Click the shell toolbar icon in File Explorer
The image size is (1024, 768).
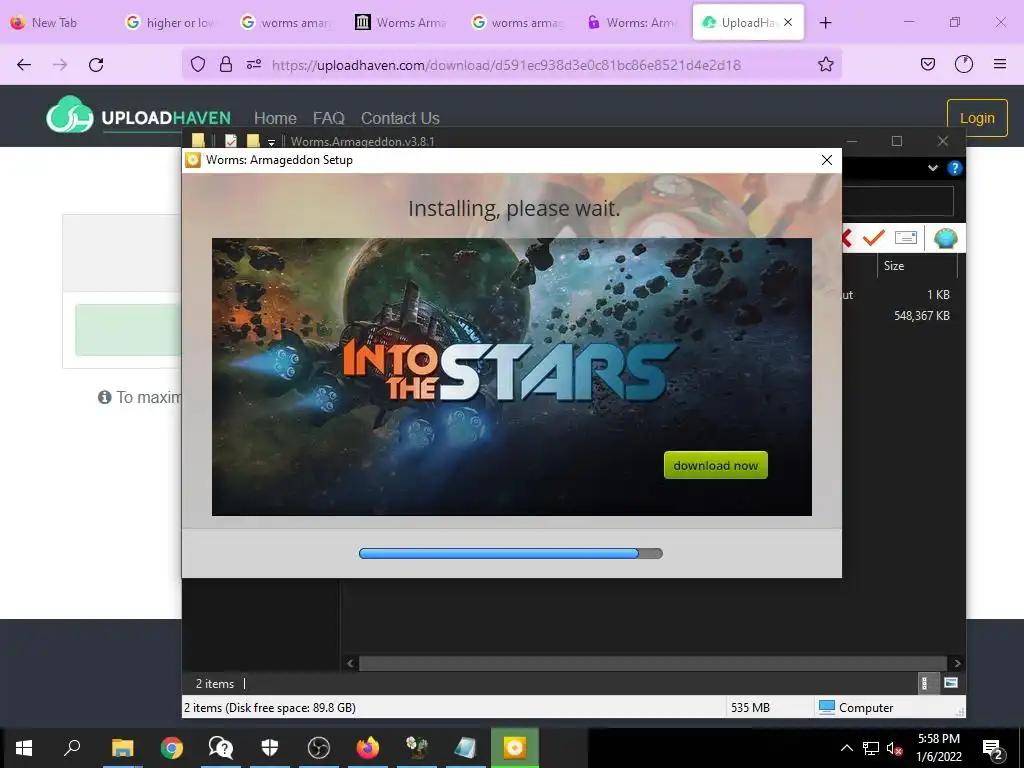[945, 238]
